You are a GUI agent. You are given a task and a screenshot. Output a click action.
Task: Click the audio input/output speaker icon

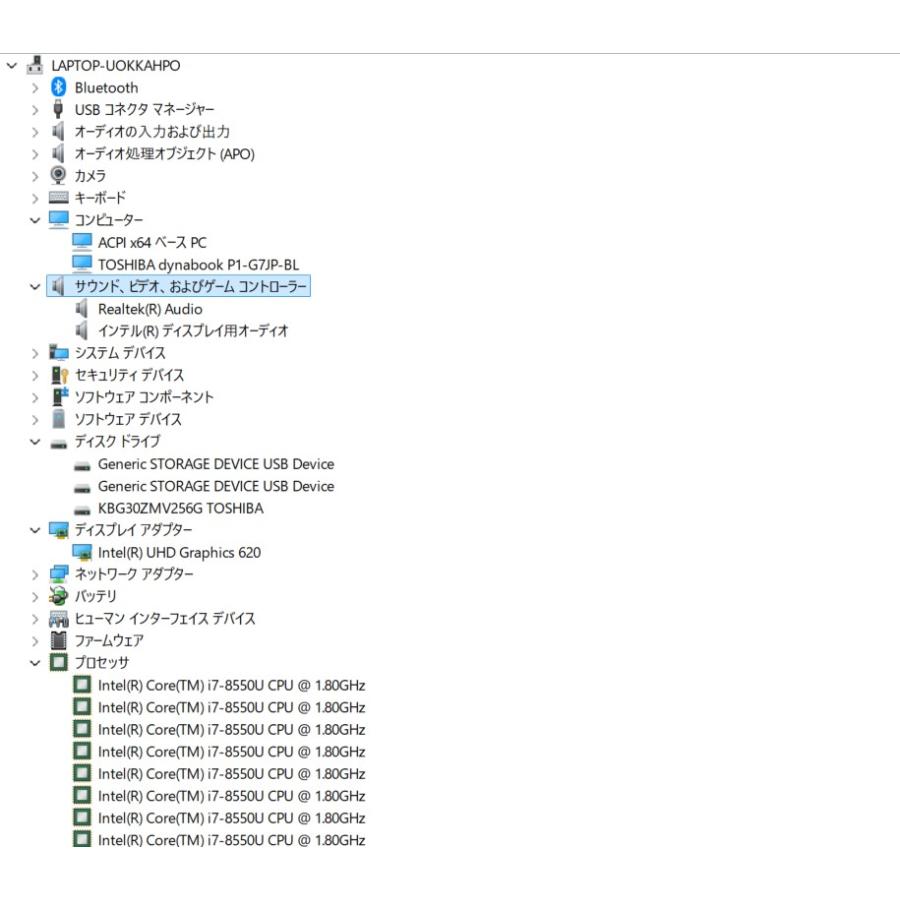click(x=58, y=131)
